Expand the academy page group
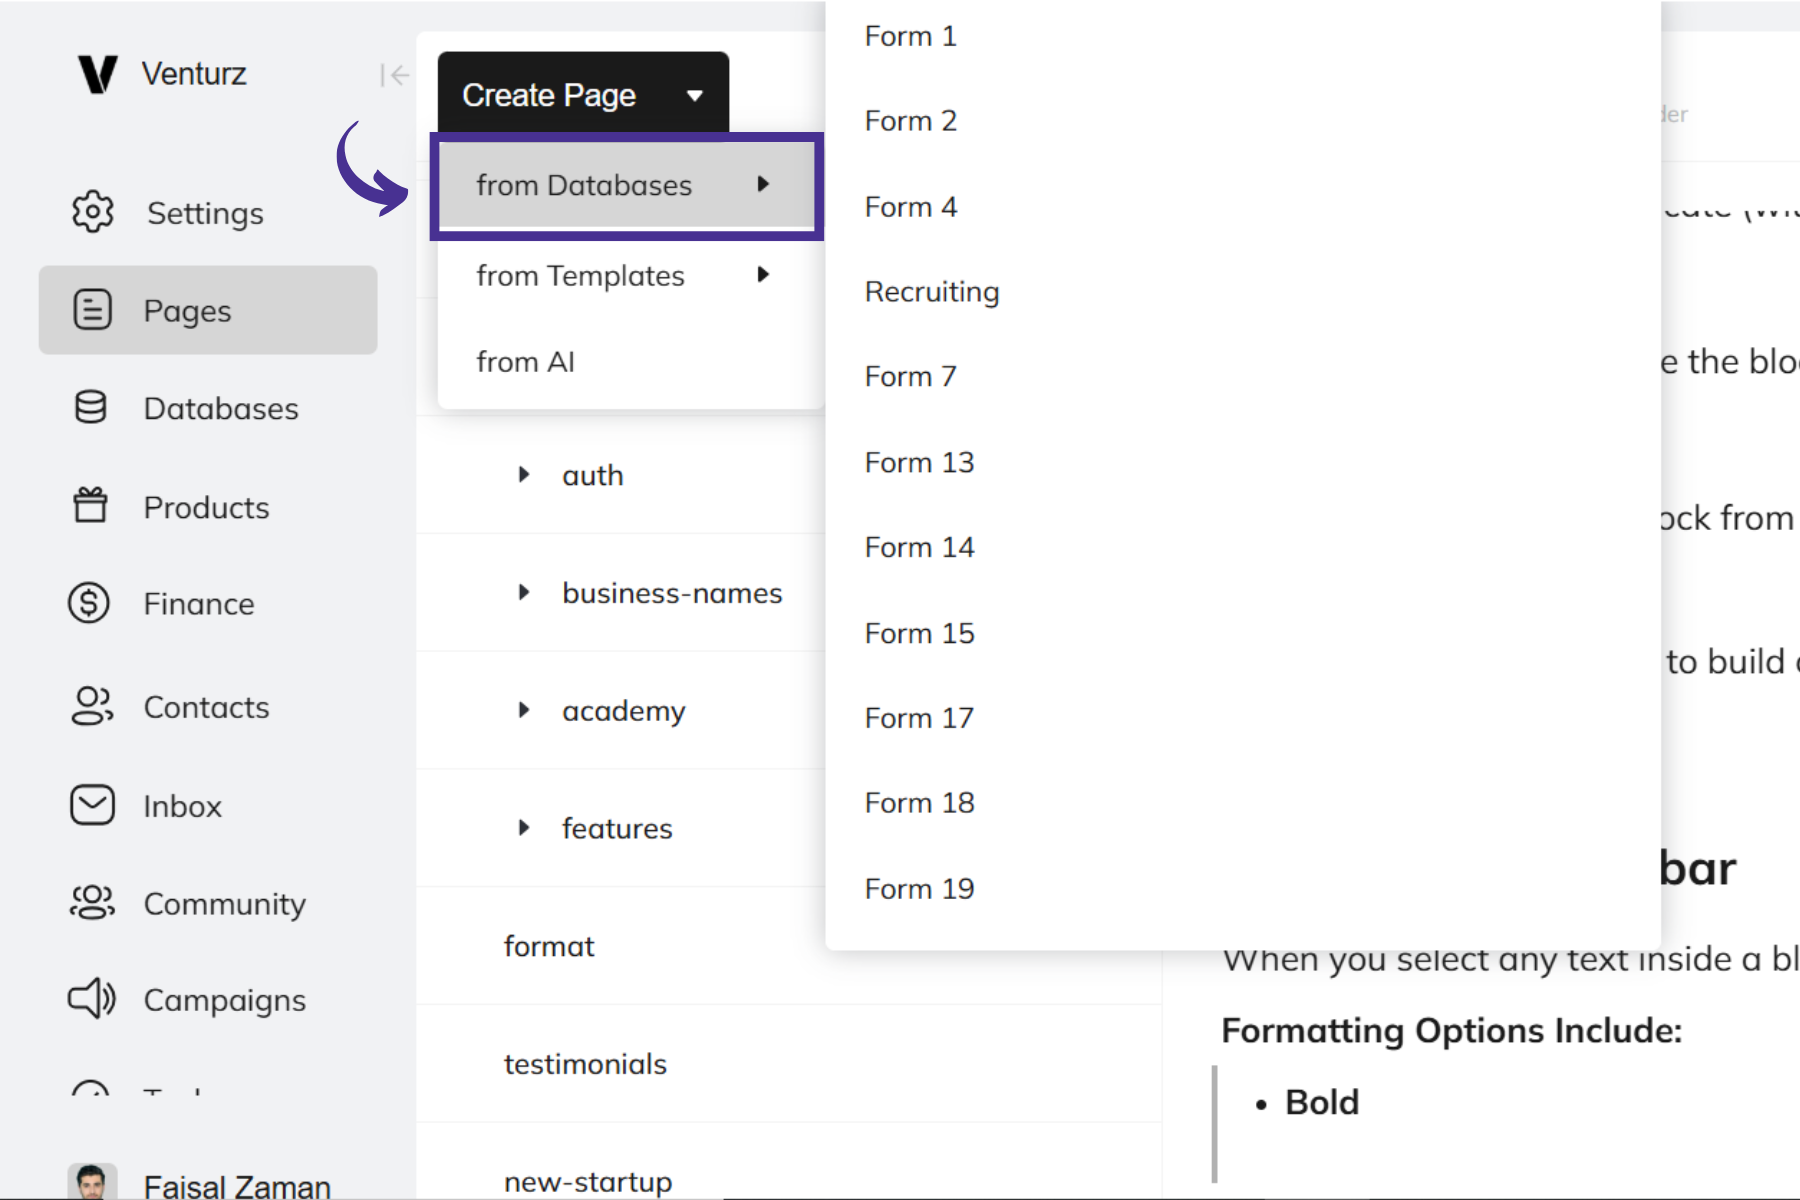The height and width of the screenshot is (1200, 1800). click(x=524, y=710)
